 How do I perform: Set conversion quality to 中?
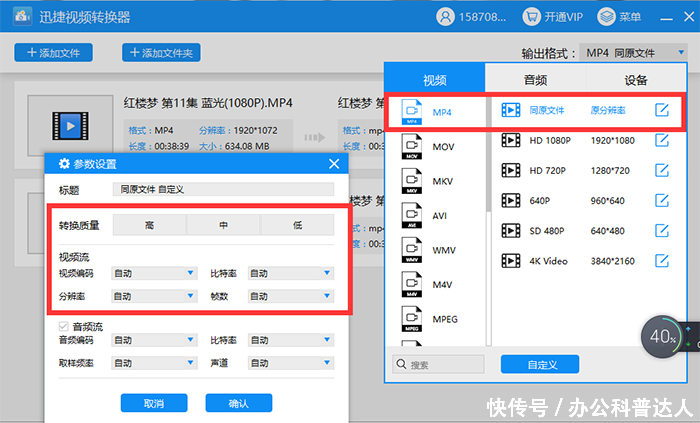[x=223, y=225]
